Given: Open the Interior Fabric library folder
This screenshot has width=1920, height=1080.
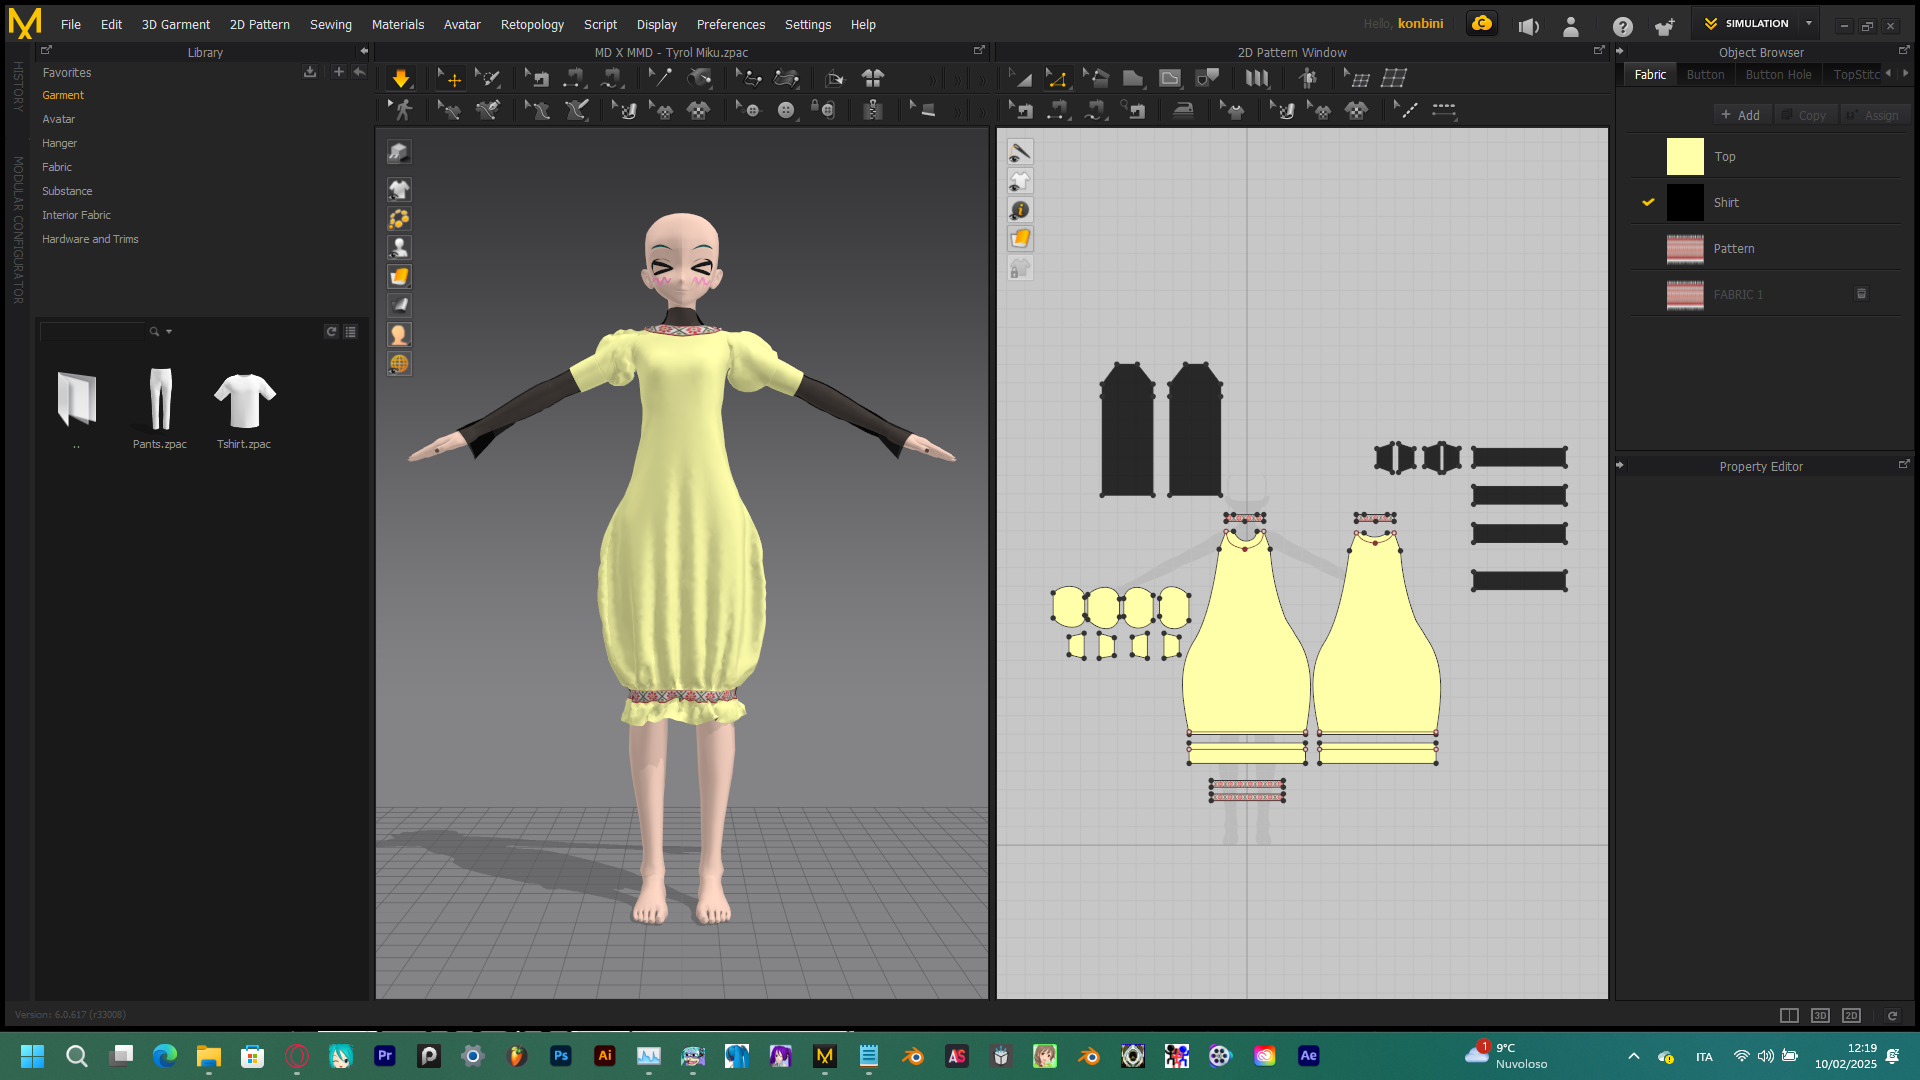Looking at the screenshot, I should tap(76, 215).
